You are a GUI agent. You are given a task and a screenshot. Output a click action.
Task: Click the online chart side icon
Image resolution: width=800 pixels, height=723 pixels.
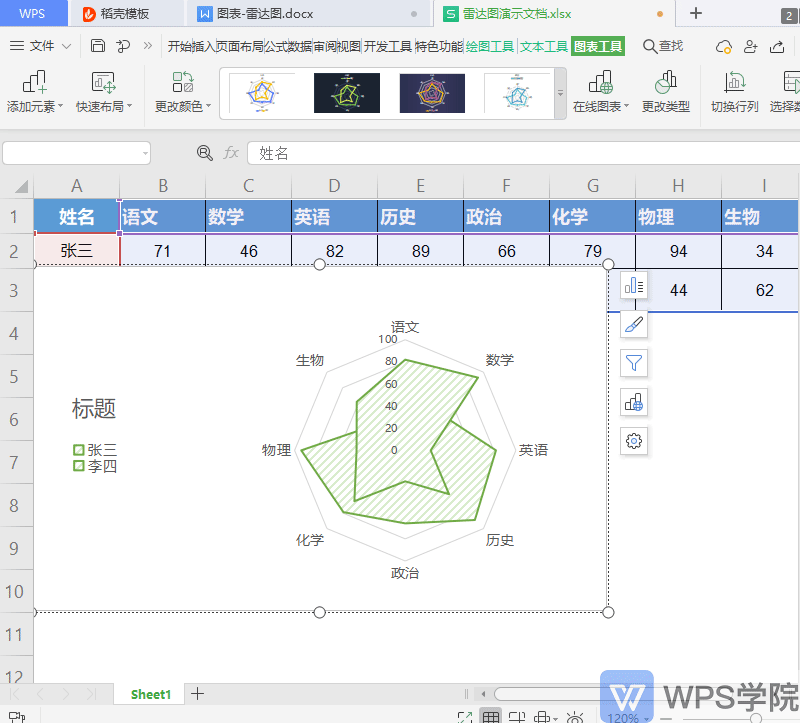(x=634, y=402)
